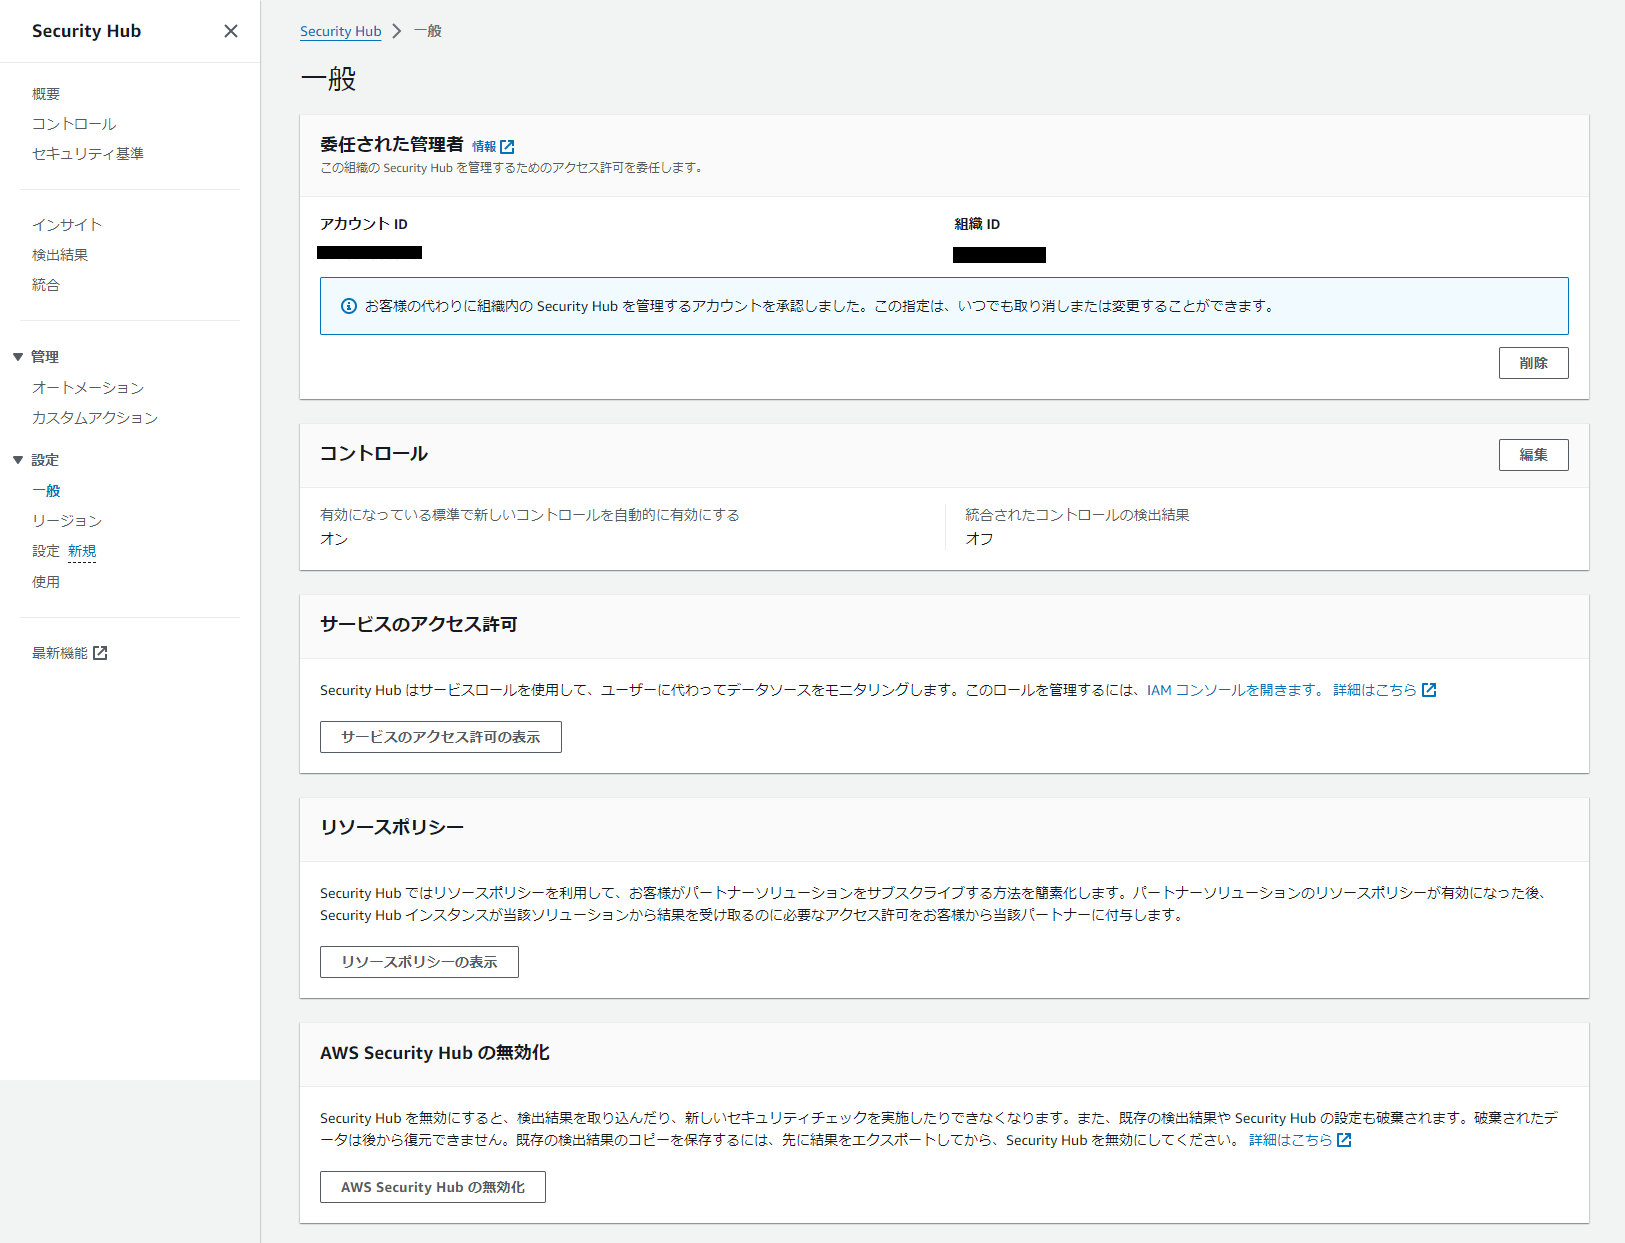The image size is (1625, 1243).
Task: Collapse the 設定 section triangle
Action: coord(17,460)
